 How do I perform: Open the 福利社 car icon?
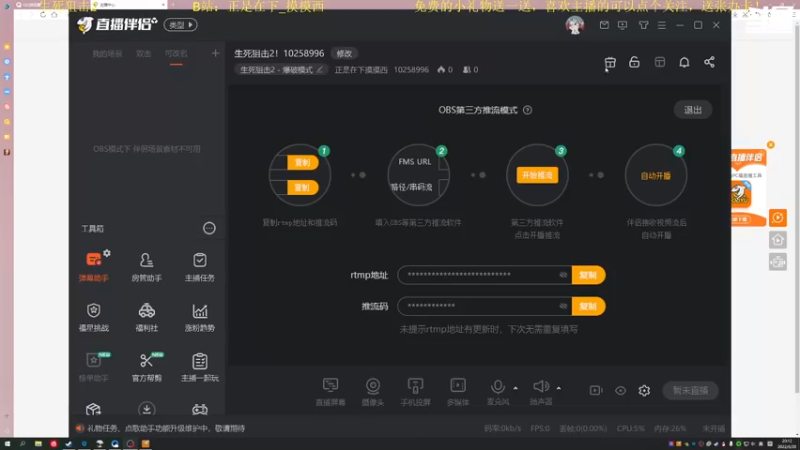[x=146, y=317]
